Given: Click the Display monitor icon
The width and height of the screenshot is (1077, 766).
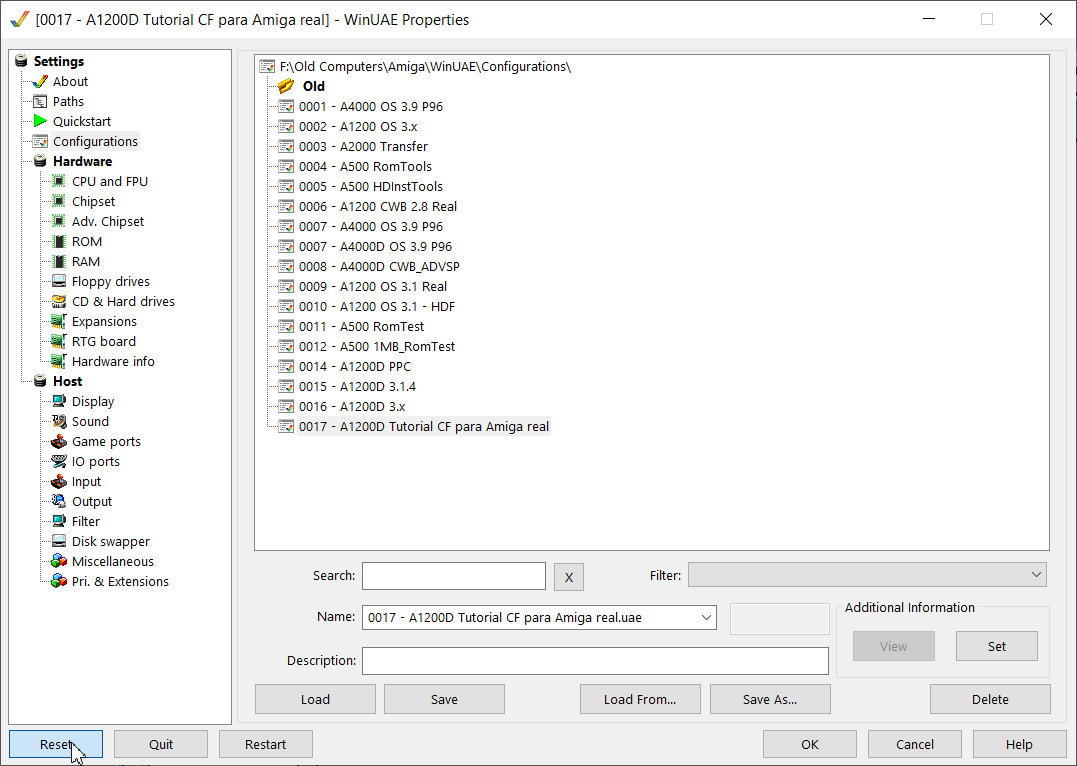Looking at the screenshot, I should 59,401.
